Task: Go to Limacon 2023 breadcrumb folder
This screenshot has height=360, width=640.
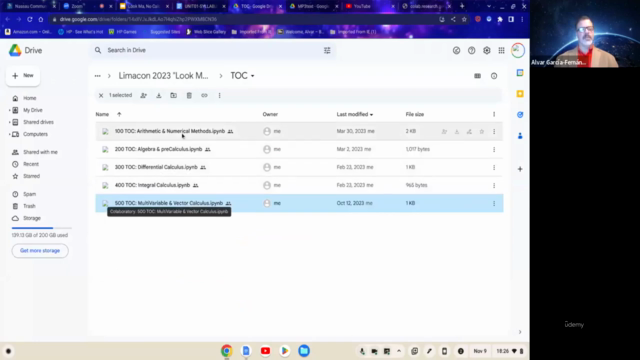Action: 163,76
